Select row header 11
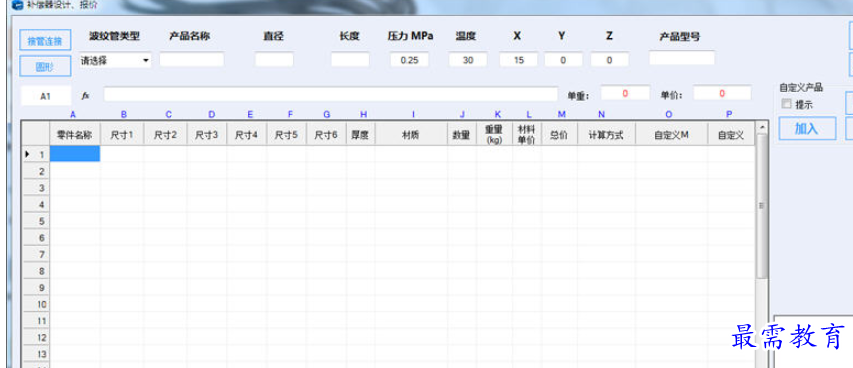Image resolution: width=853 pixels, height=368 pixels. [x=35, y=321]
